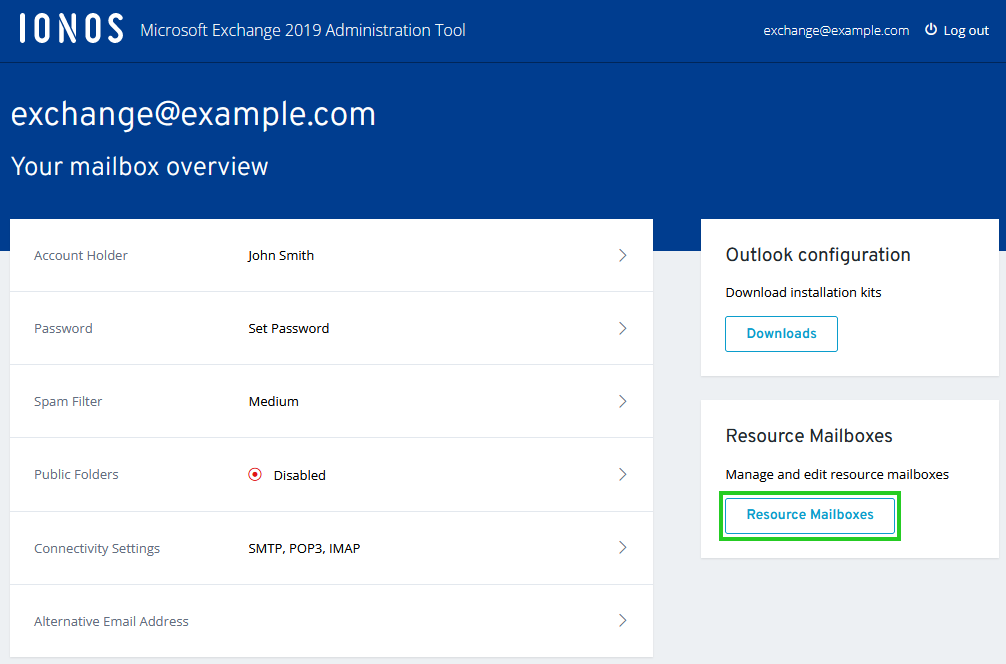Viewport: 1006px width, 664px height.
Task: Select the Log out text link
Action: pyautogui.click(x=966, y=30)
